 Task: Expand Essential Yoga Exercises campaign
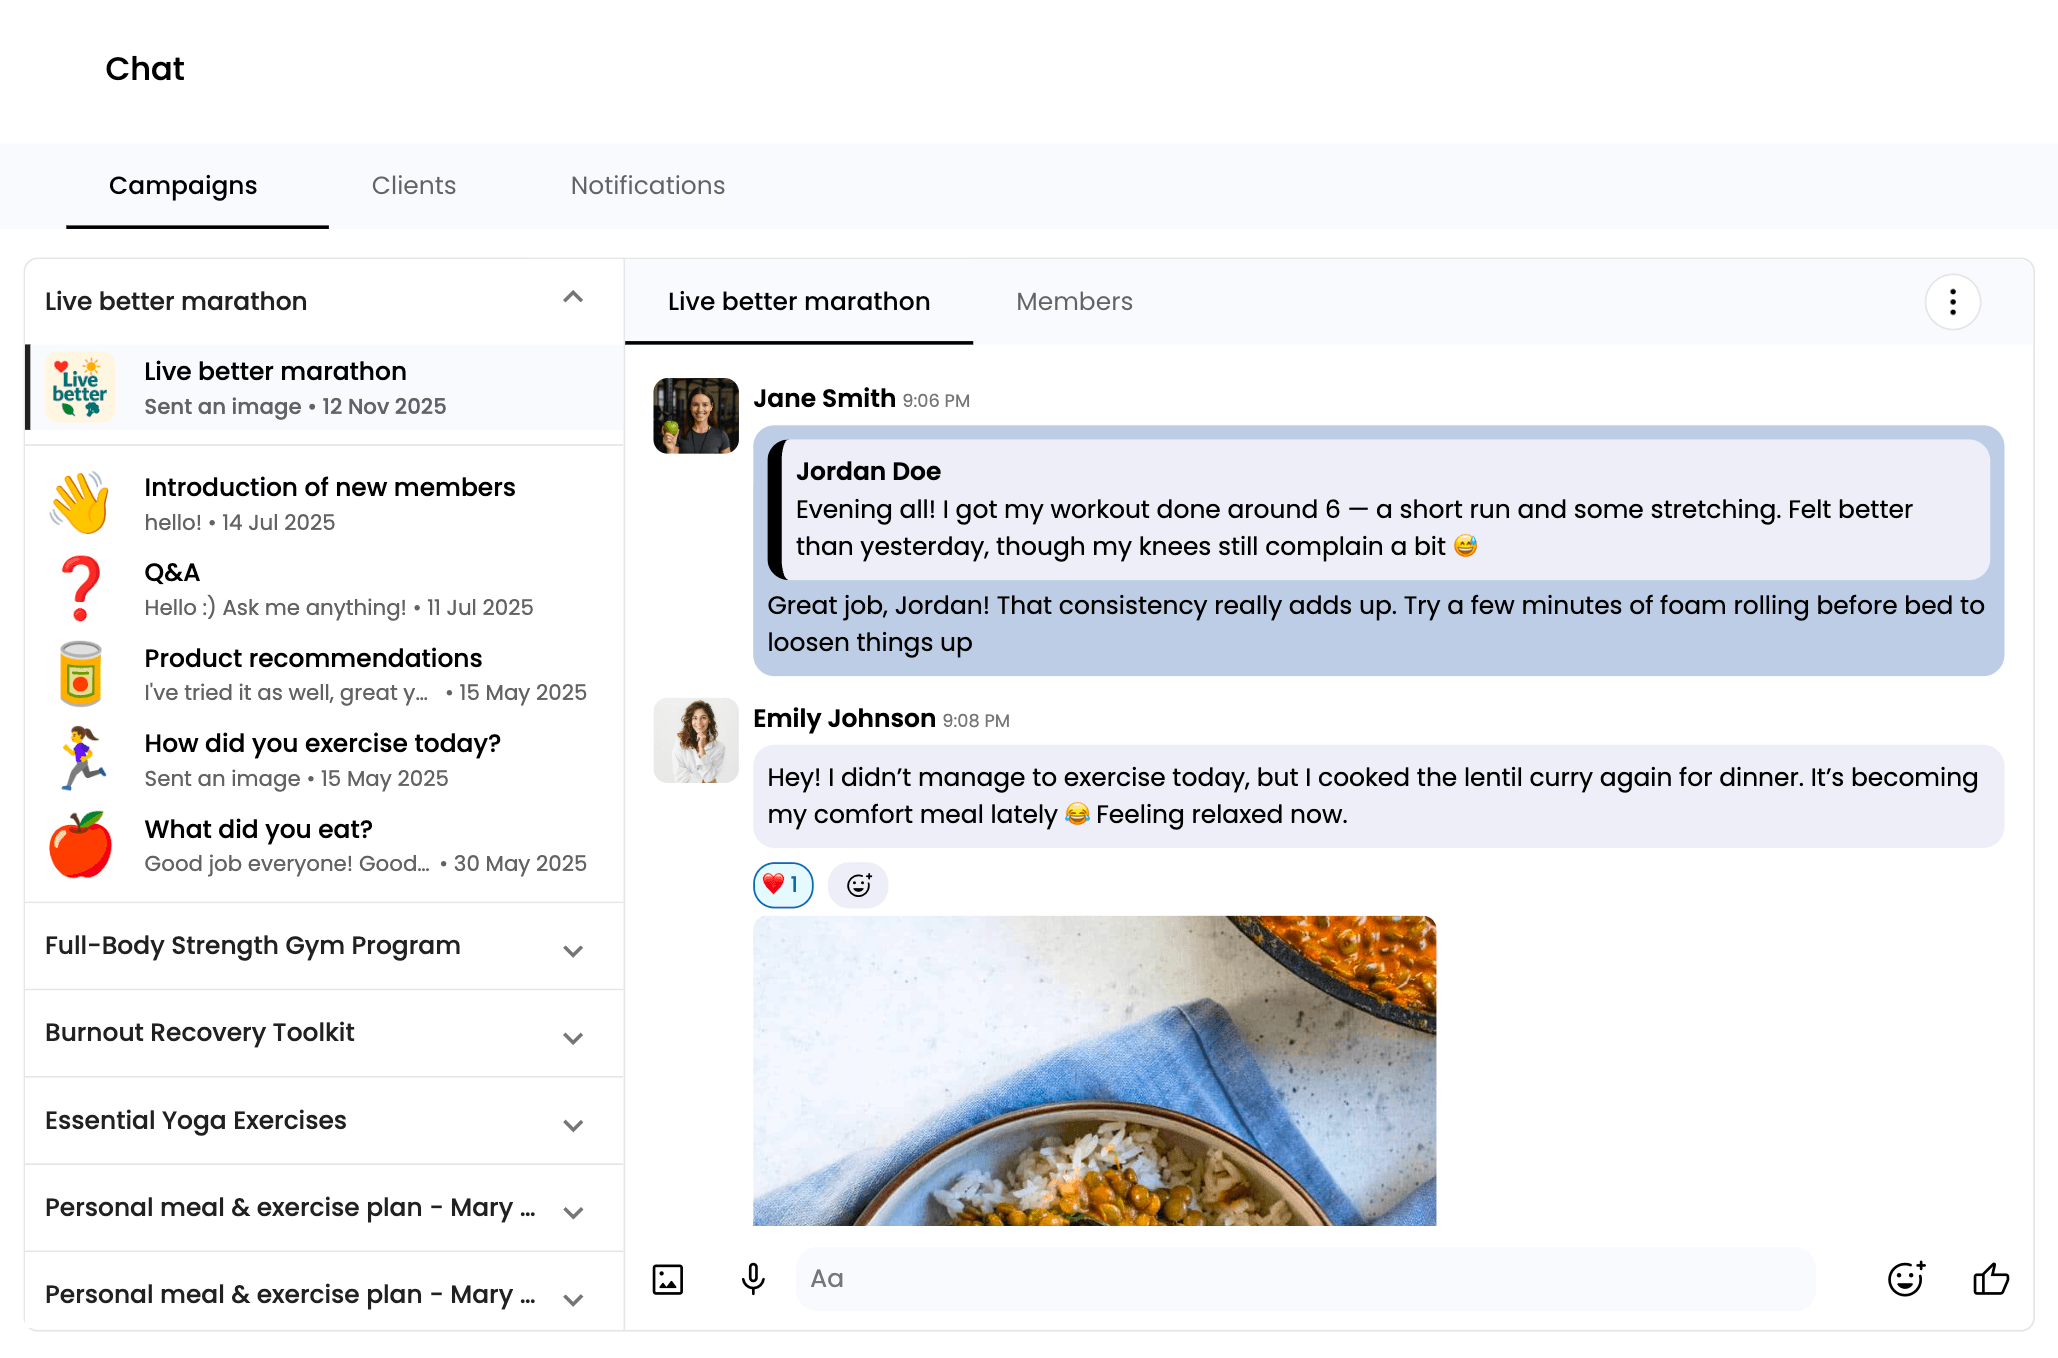click(x=572, y=1124)
